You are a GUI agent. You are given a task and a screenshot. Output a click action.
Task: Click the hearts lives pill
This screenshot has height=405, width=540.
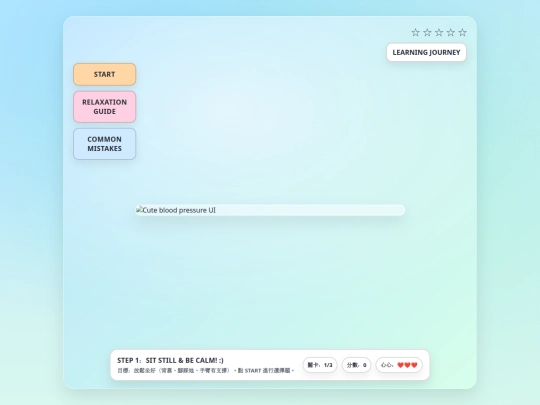[x=399, y=365]
